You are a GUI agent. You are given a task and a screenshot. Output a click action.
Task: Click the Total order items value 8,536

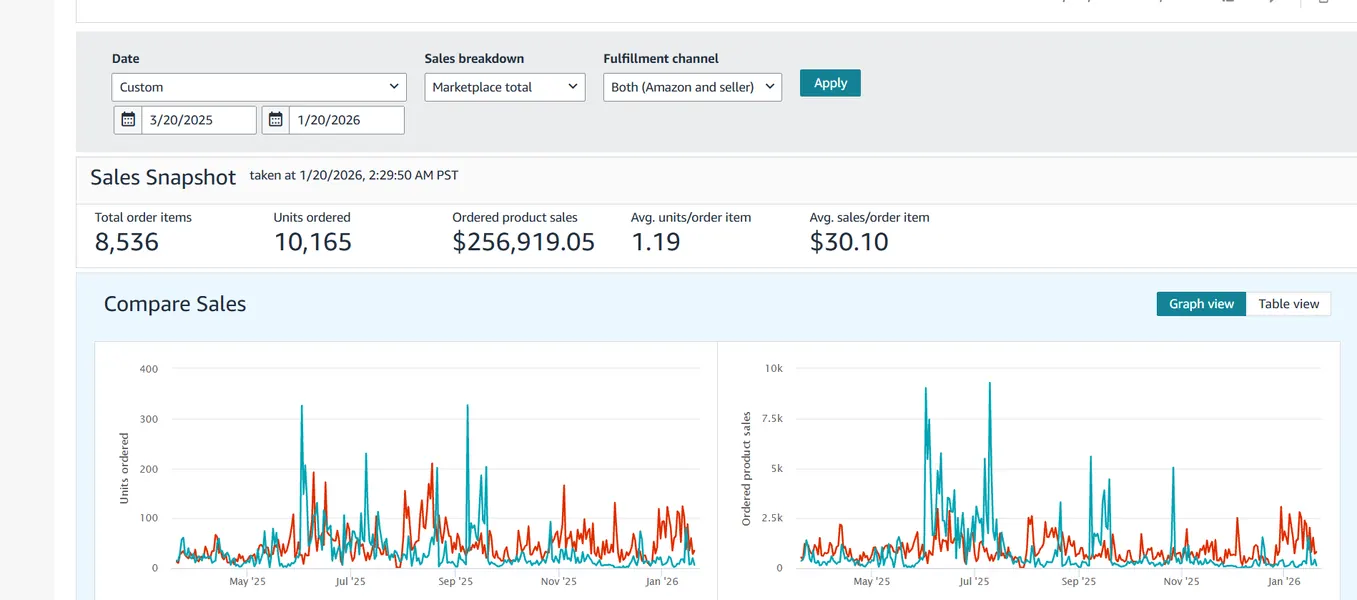pos(127,242)
